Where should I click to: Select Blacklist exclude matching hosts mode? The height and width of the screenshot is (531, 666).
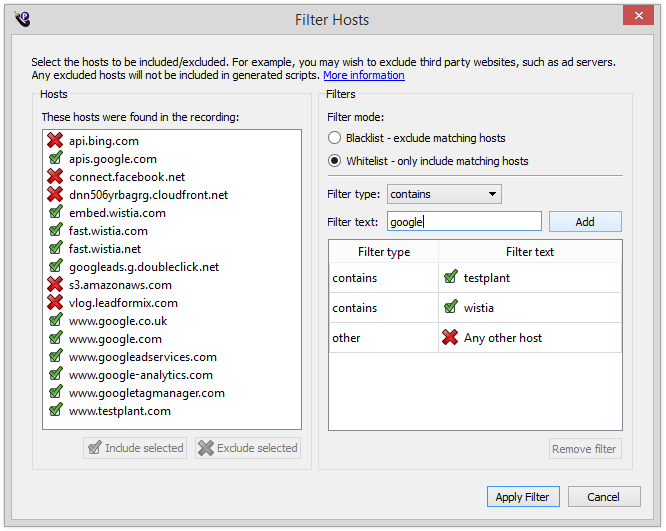click(335, 138)
